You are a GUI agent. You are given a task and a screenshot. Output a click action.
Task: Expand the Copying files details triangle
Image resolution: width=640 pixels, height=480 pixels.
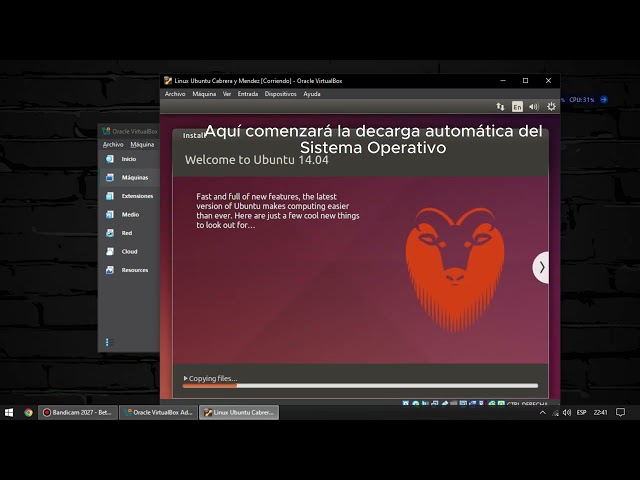[x=186, y=378]
